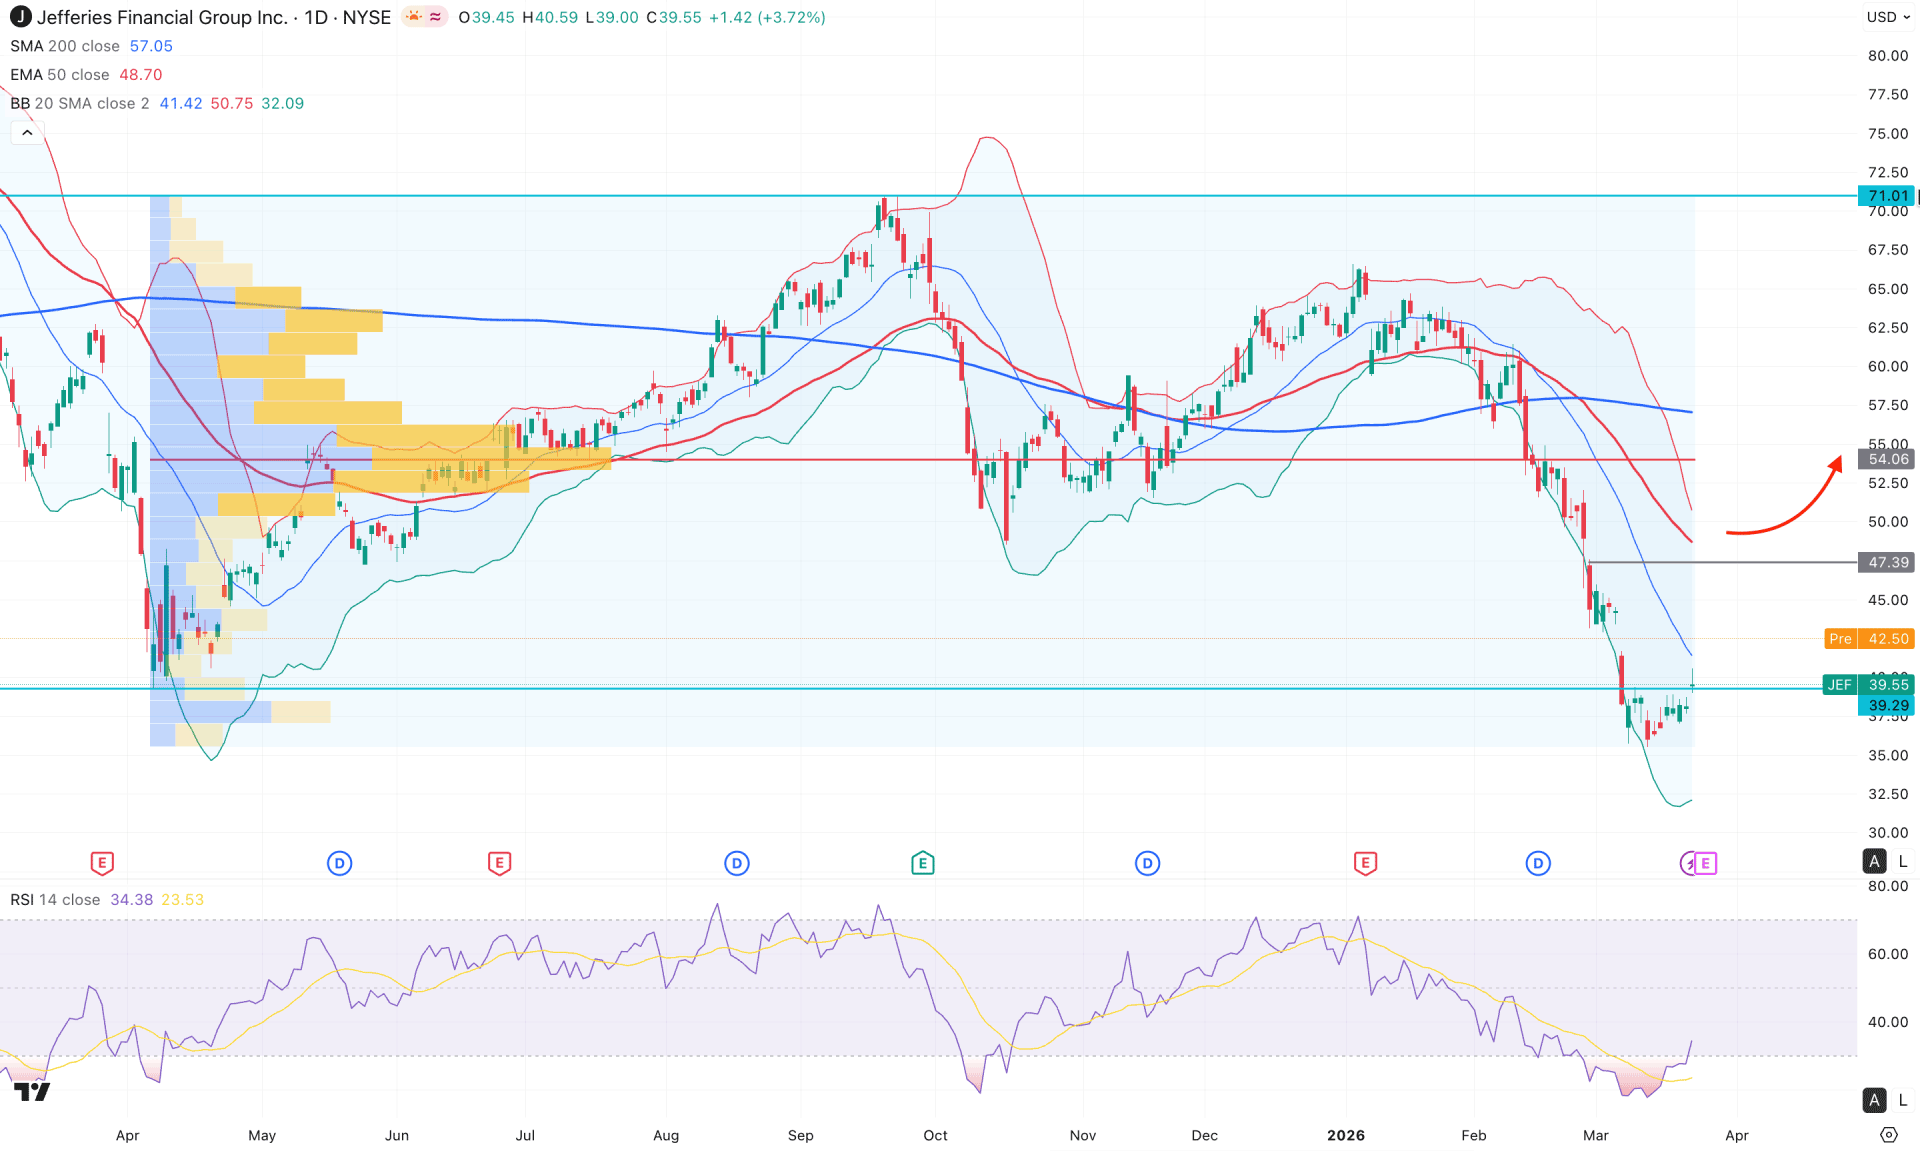Select the RSI 14 close legend
The width and height of the screenshot is (1920, 1151).
(x=55, y=900)
